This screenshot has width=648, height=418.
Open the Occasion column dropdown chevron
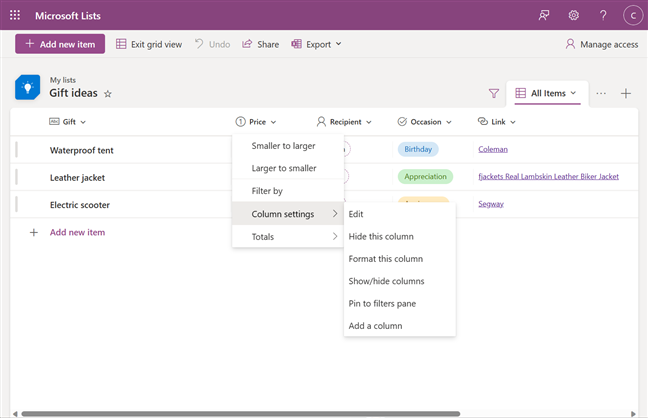tap(449, 122)
